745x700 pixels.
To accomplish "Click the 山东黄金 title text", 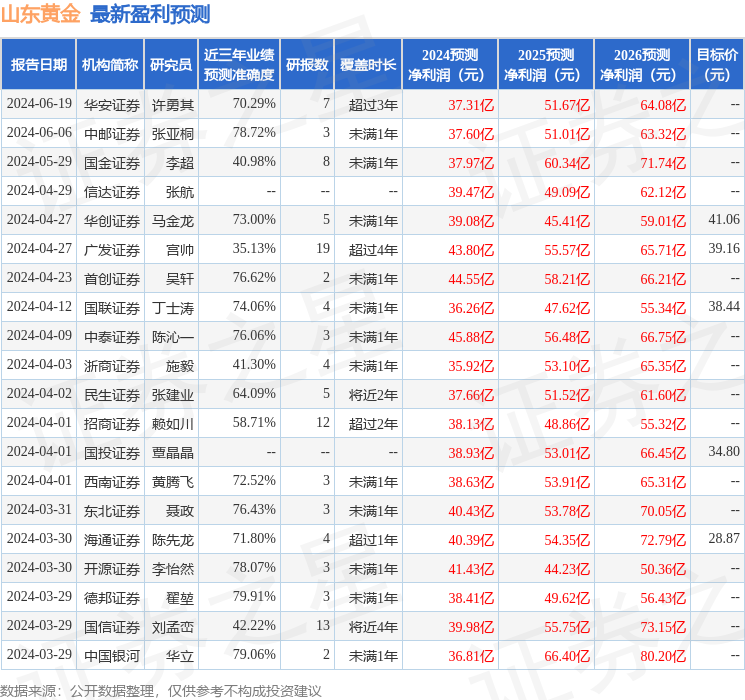I will tap(40, 14).
